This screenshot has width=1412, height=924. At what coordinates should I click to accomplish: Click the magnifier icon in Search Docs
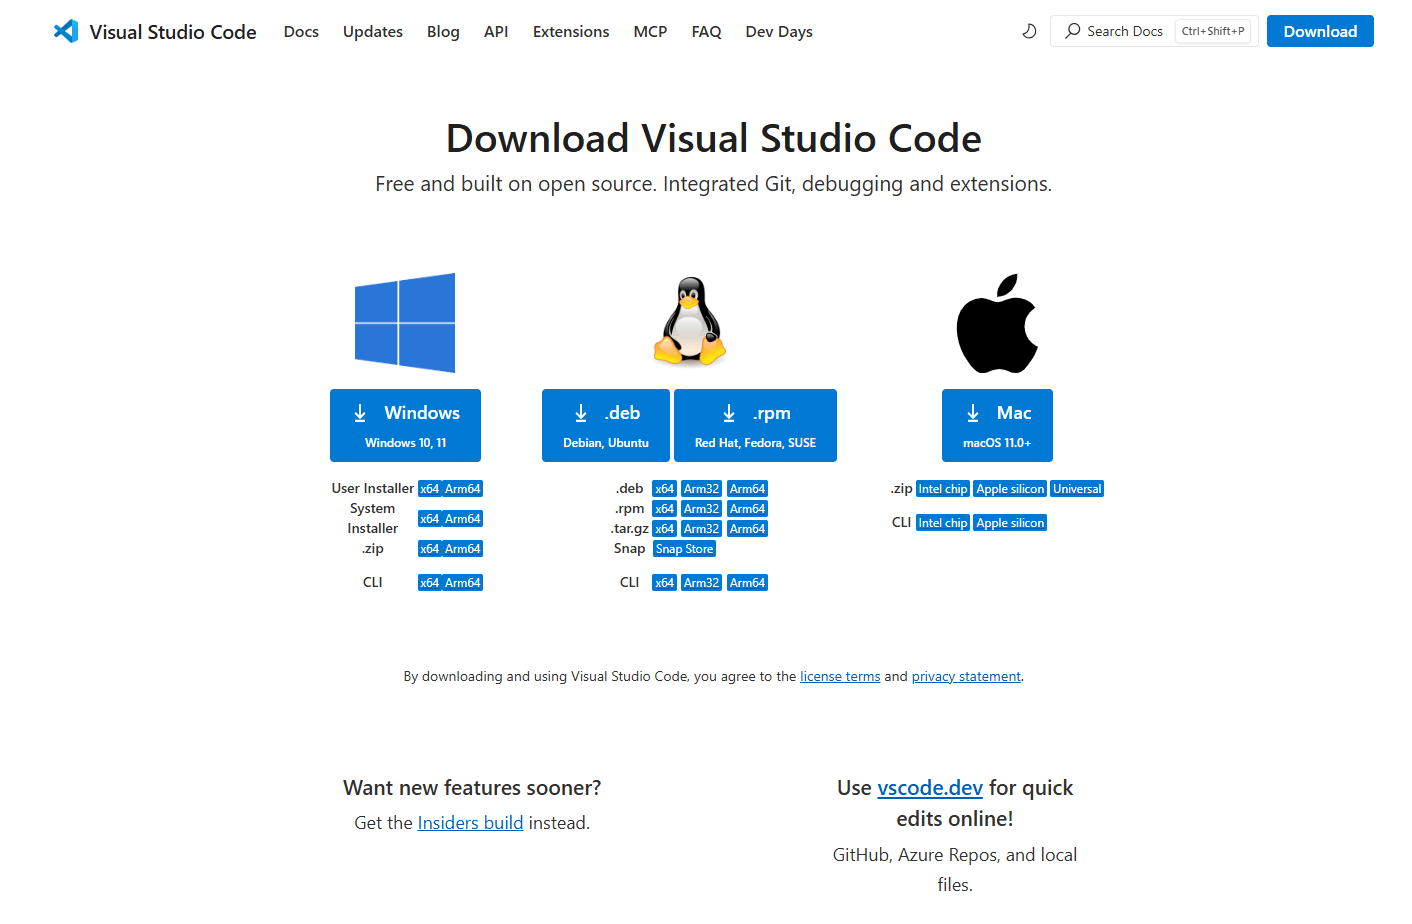click(1073, 31)
